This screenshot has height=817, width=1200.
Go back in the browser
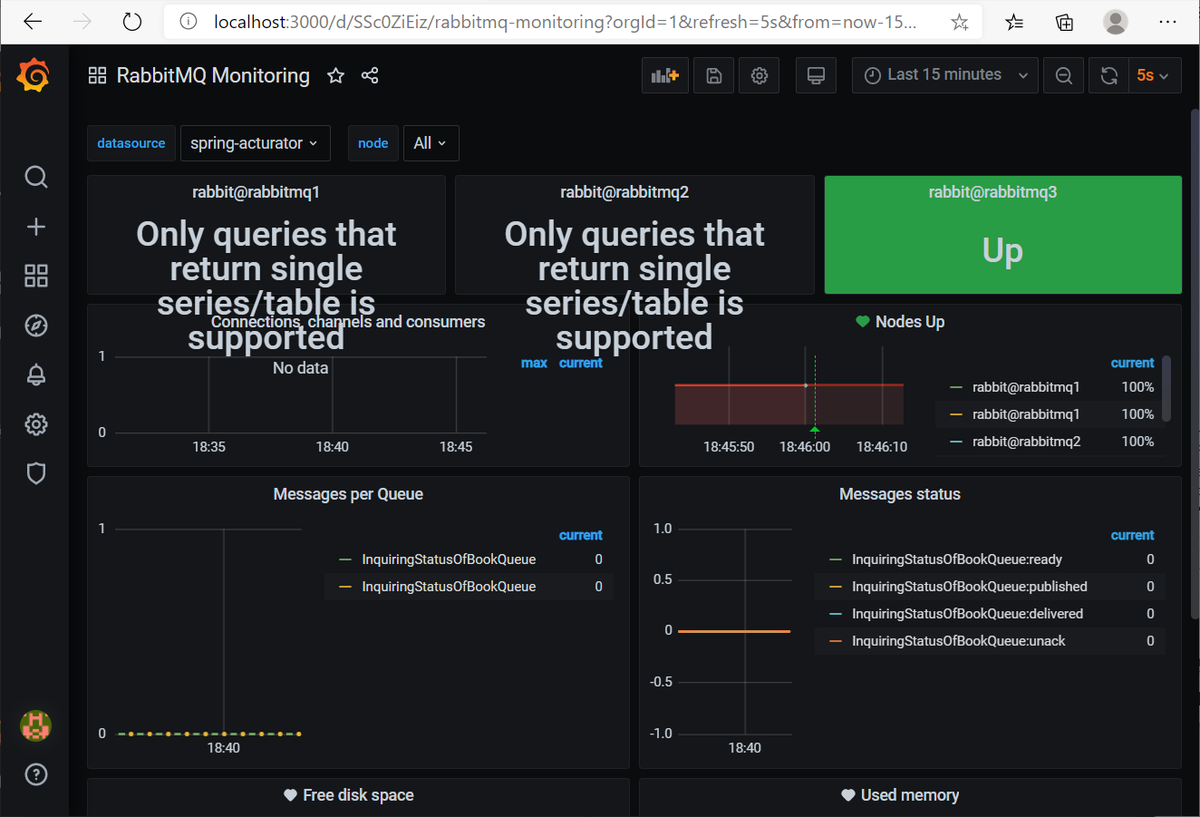tap(32, 21)
